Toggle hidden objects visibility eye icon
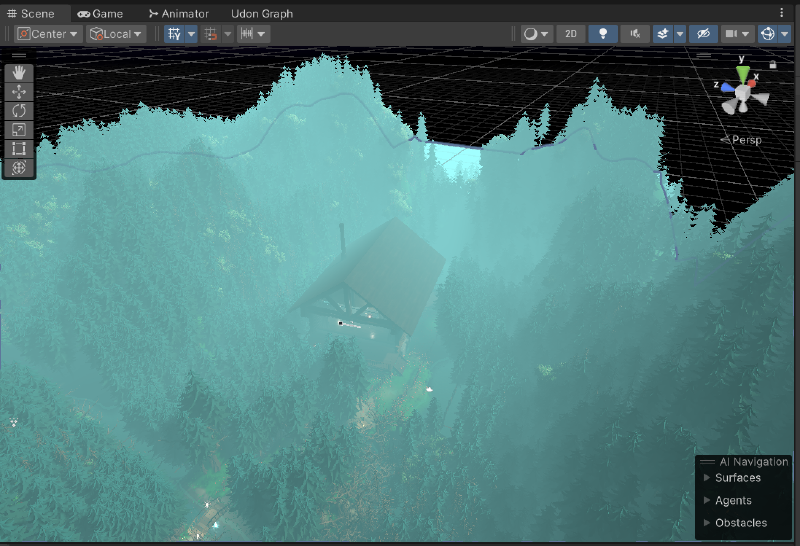This screenshot has height=546, width=800. 703,34
